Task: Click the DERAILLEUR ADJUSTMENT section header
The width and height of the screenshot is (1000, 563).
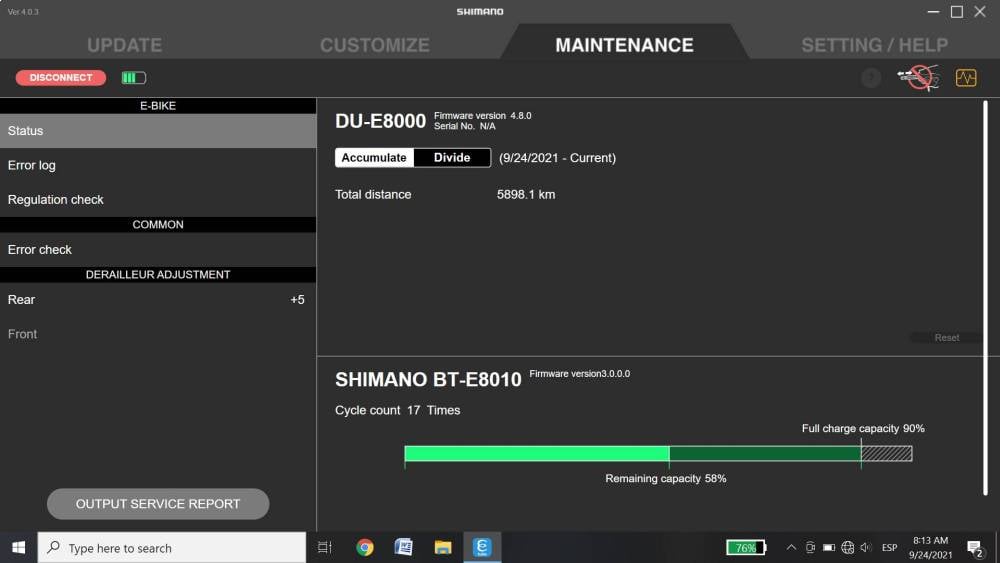Action: coord(158,275)
